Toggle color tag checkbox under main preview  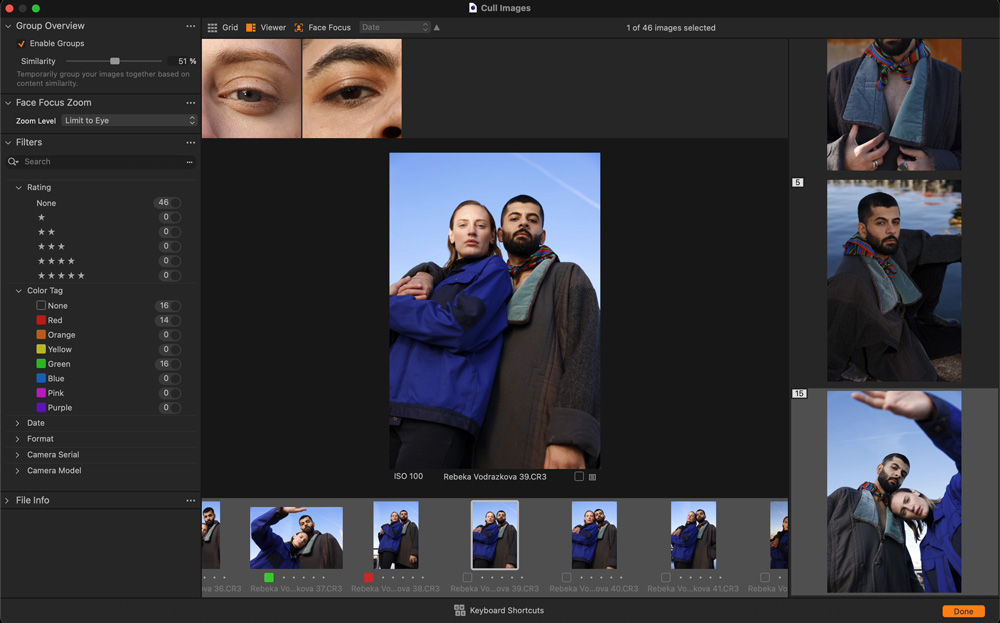pyautogui.click(x=579, y=477)
